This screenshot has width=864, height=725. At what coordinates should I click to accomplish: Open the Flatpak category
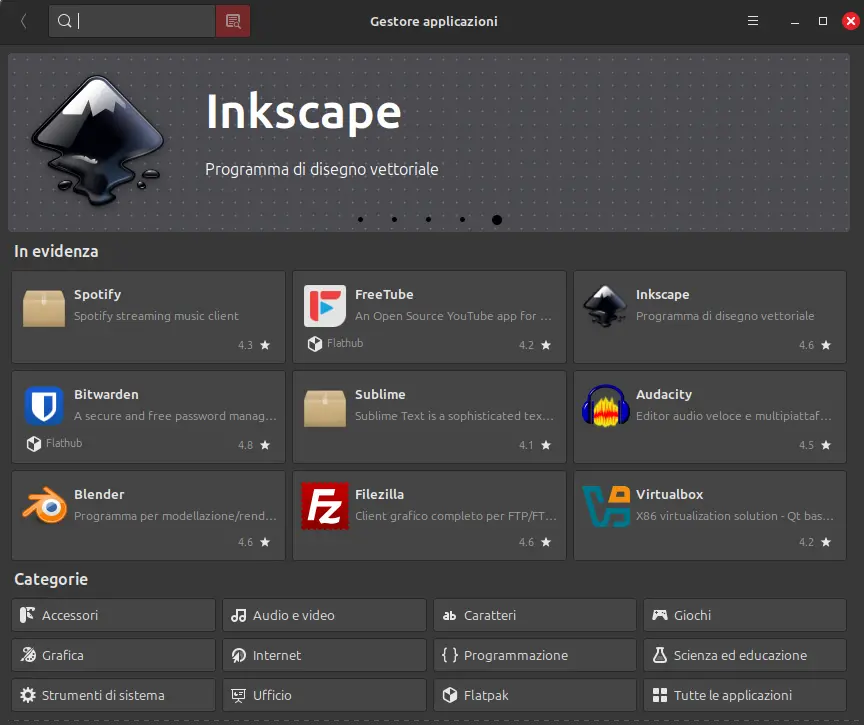click(534, 695)
